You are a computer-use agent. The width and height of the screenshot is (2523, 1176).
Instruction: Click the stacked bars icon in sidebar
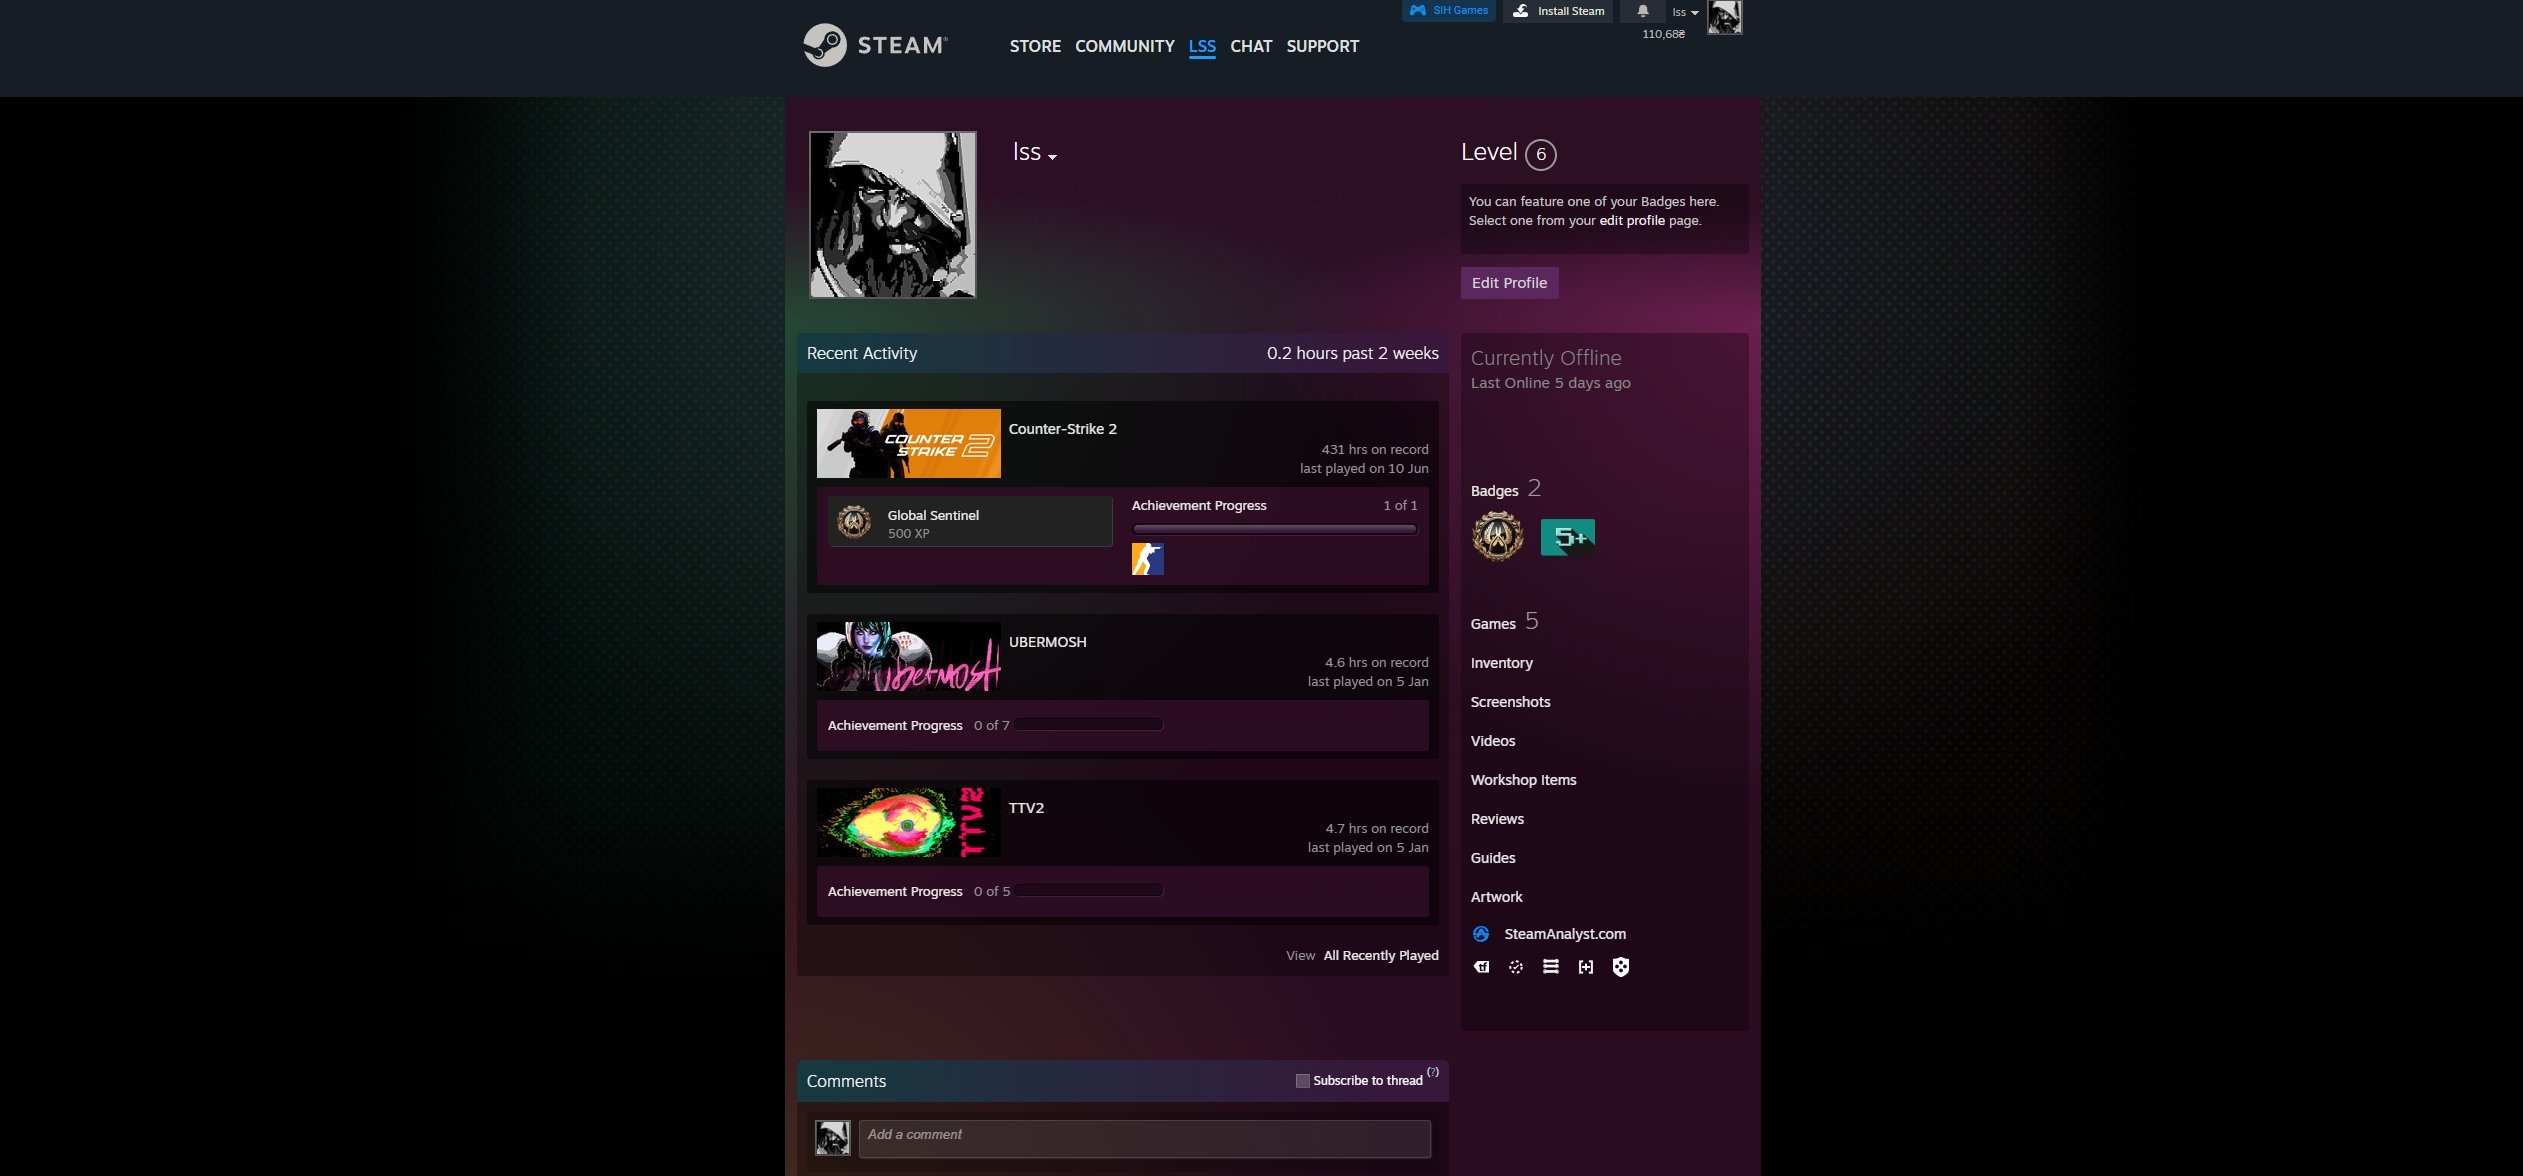[1551, 967]
